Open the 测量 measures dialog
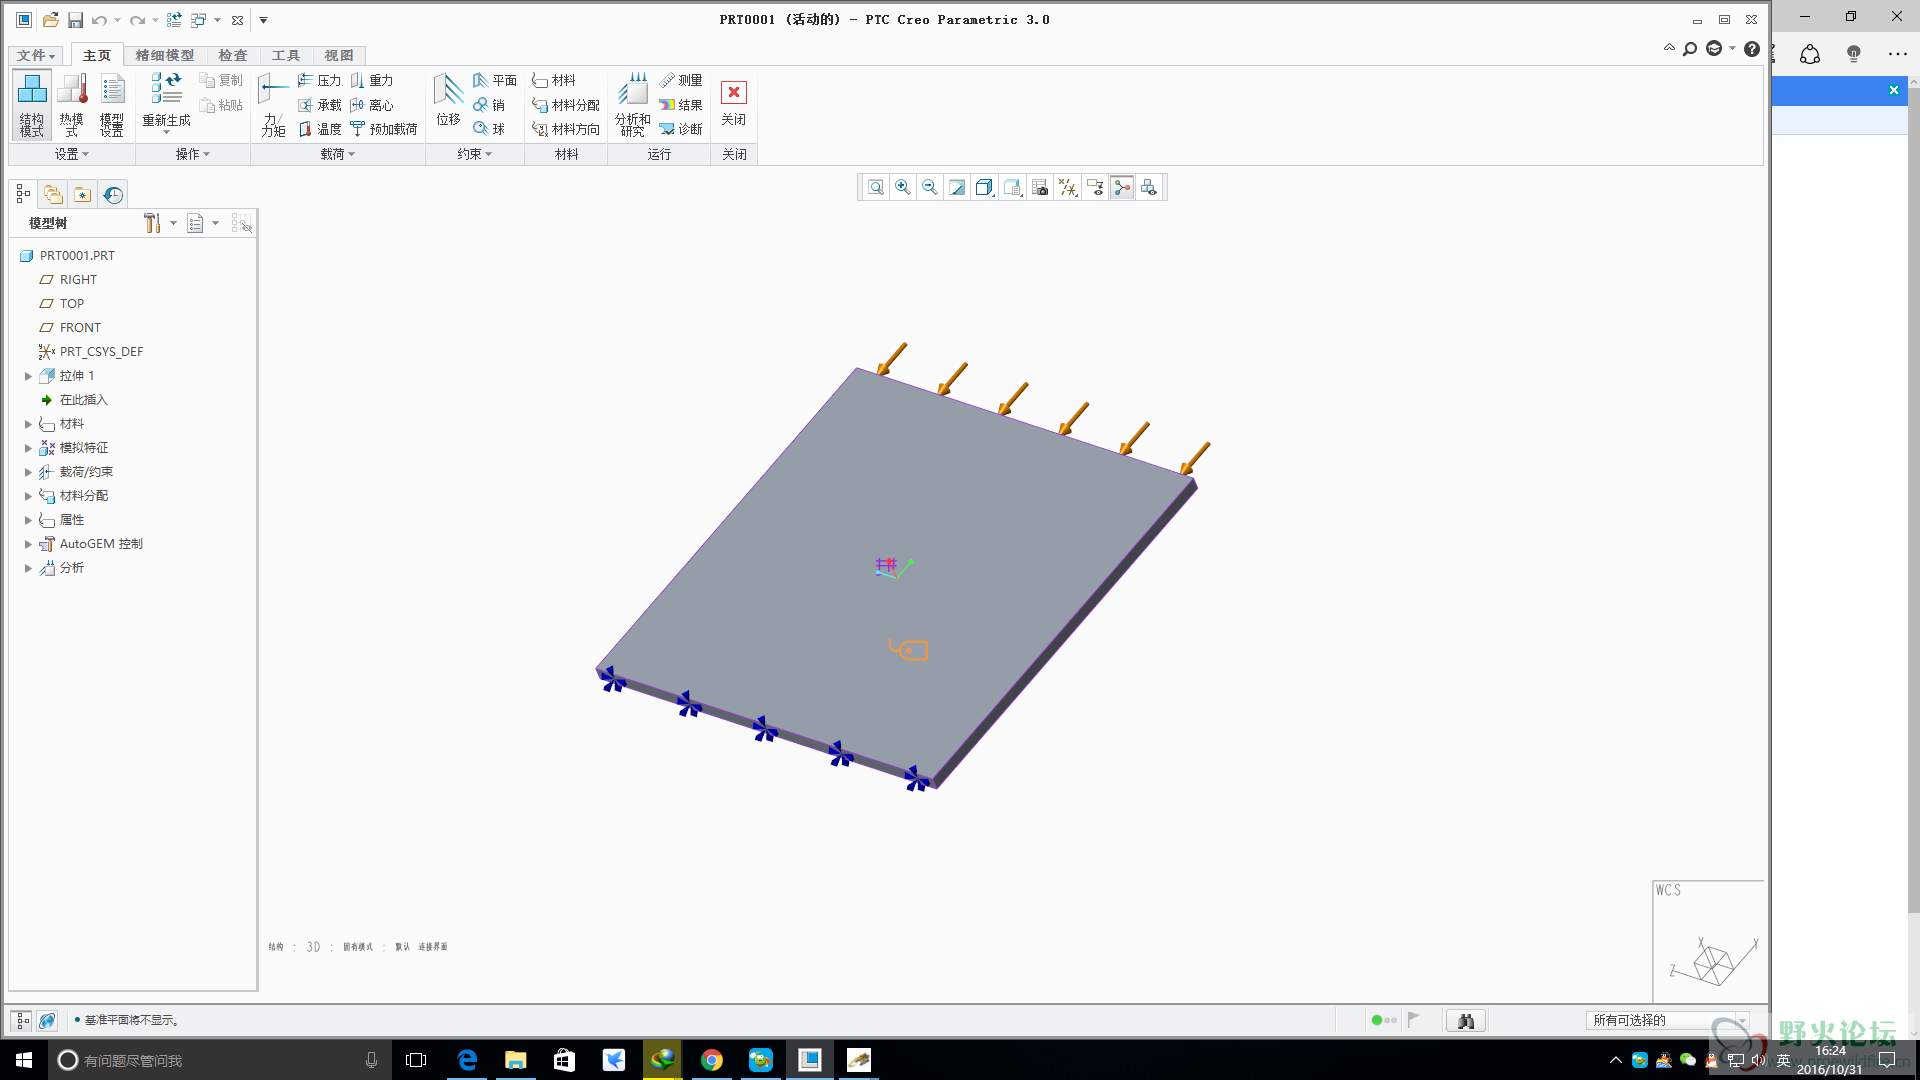1920x1080 pixels. click(681, 80)
